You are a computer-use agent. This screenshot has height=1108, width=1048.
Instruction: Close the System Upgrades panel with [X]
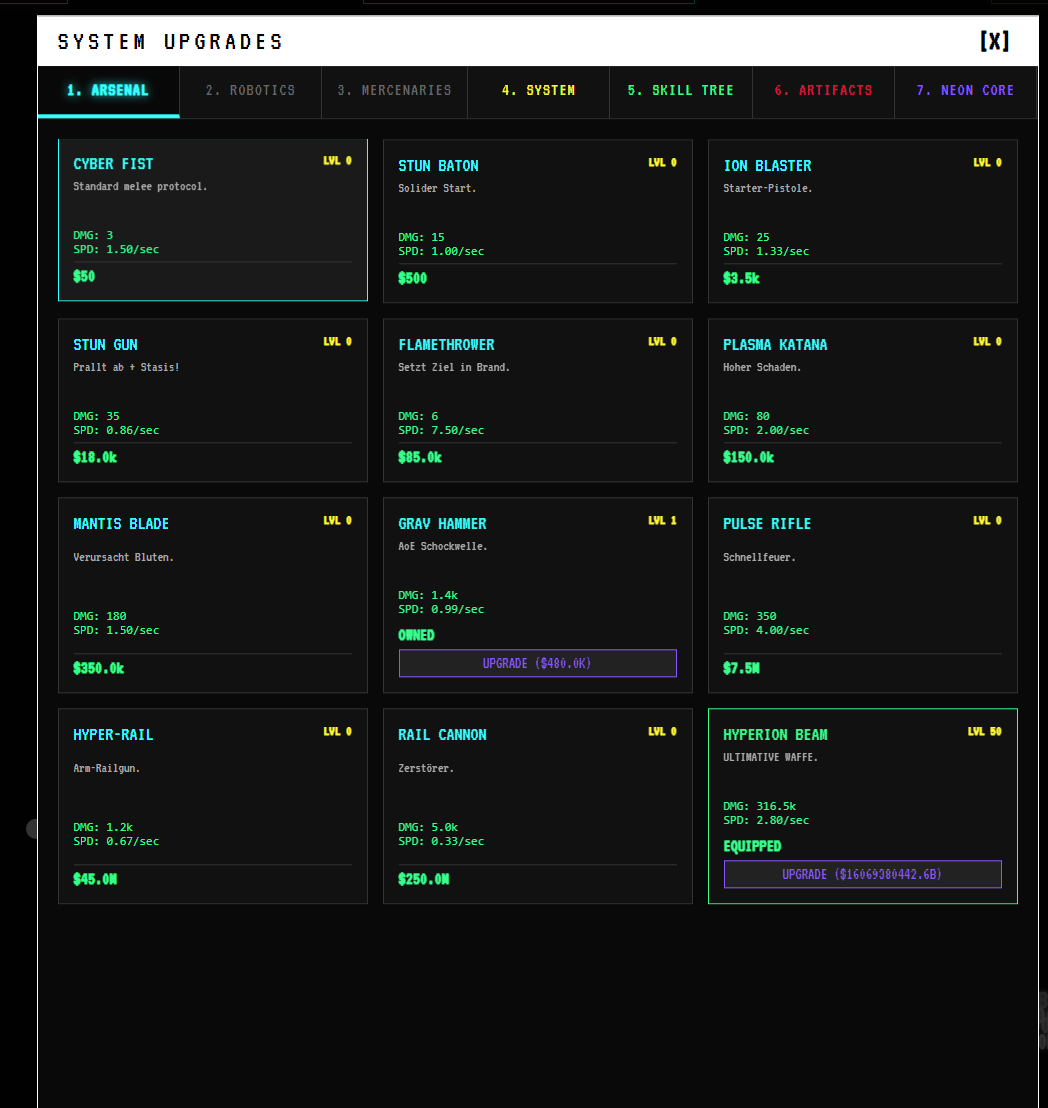pos(994,41)
